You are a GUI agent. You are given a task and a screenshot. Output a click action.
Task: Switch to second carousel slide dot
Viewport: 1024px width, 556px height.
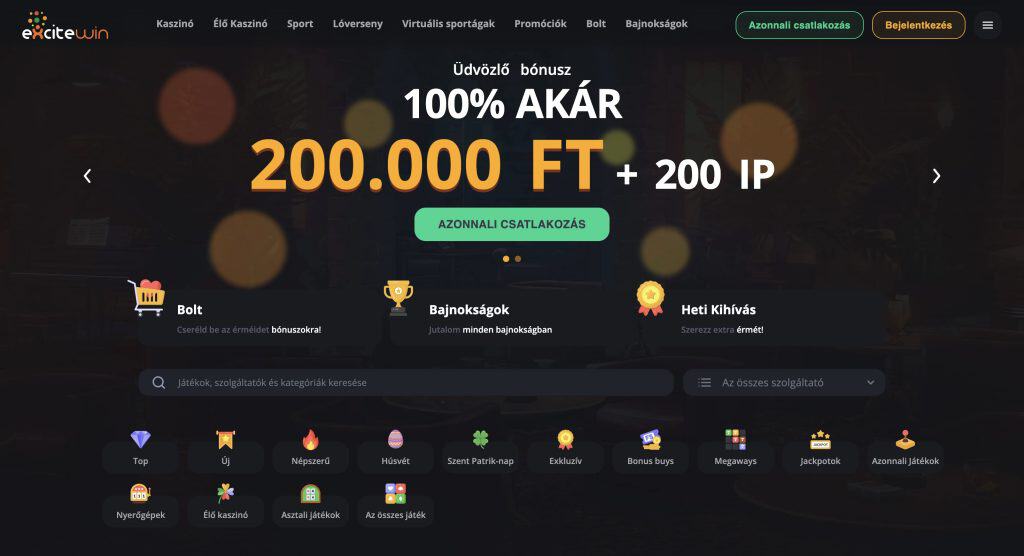click(518, 259)
